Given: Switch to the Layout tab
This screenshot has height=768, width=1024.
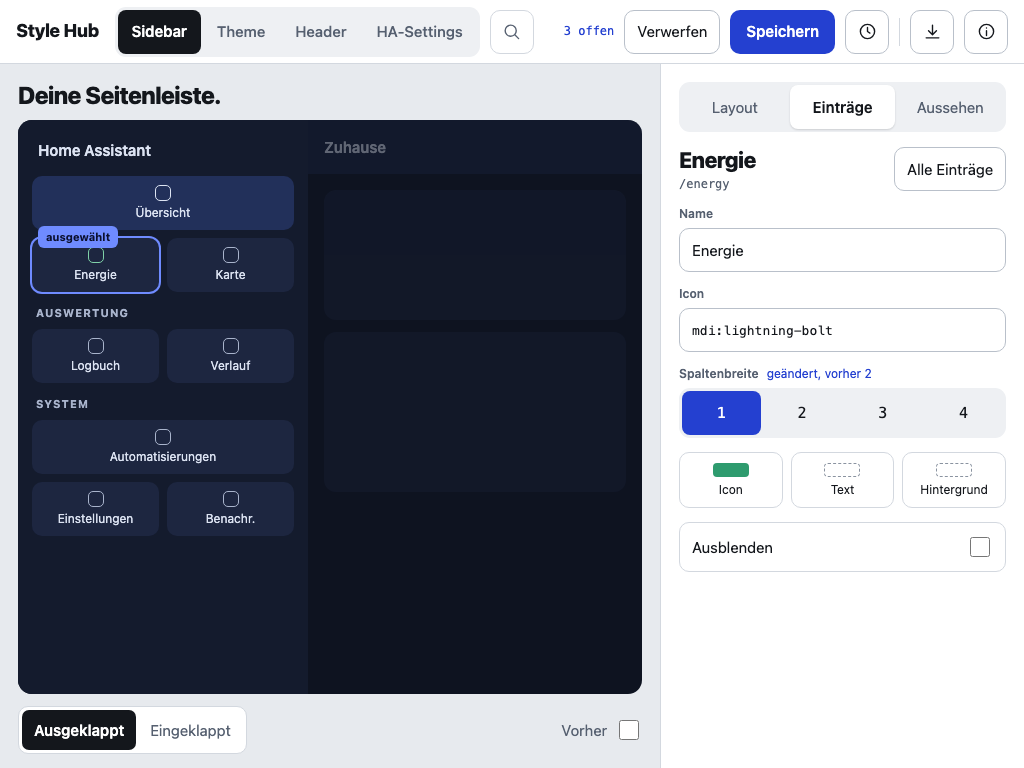Looking at the screenshot, I should click(x=735, y=107).
